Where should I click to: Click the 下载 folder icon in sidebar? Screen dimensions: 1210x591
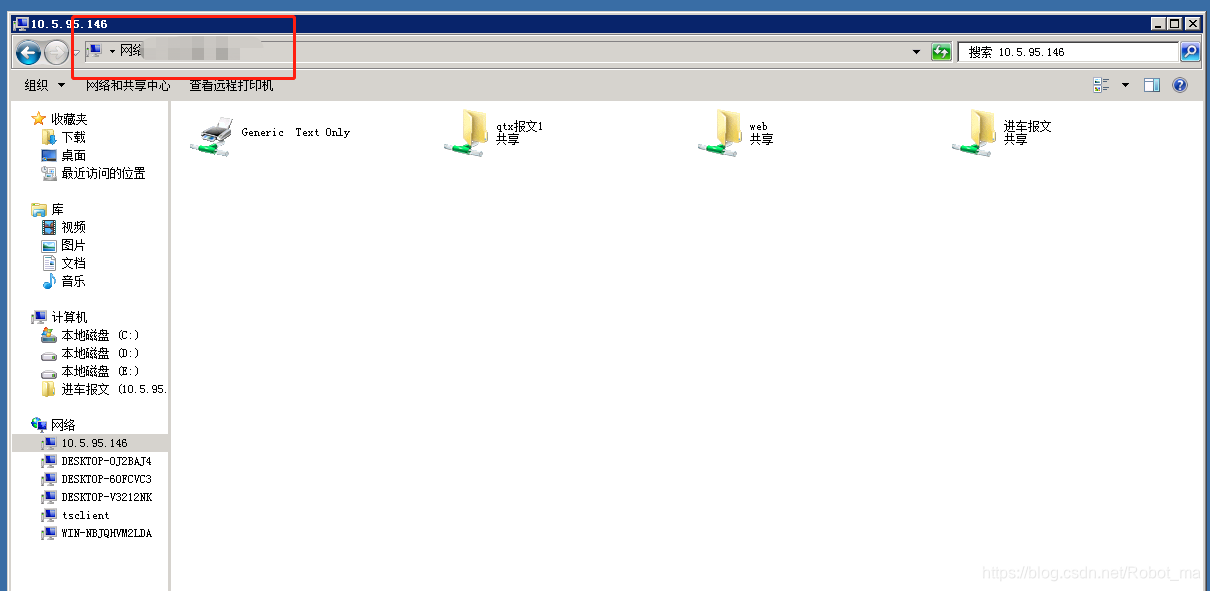49,137
